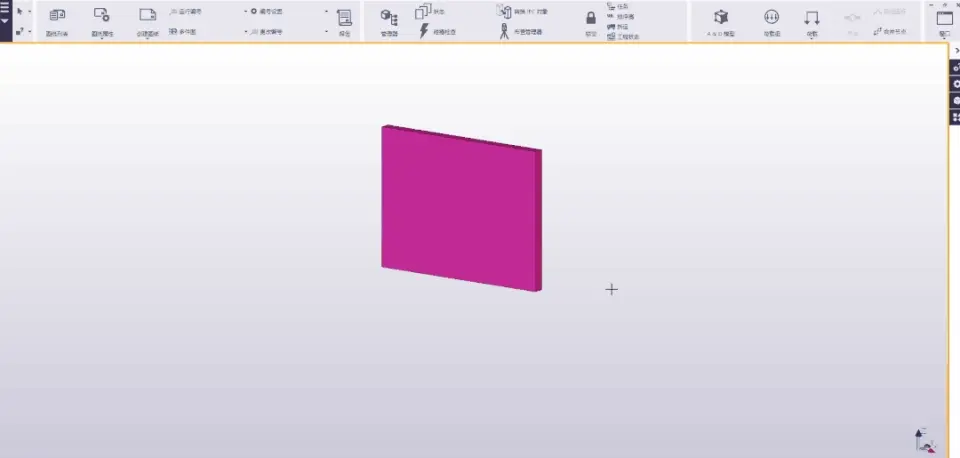
Task: Open the hamburger file menu
Action: coord(5,7)
